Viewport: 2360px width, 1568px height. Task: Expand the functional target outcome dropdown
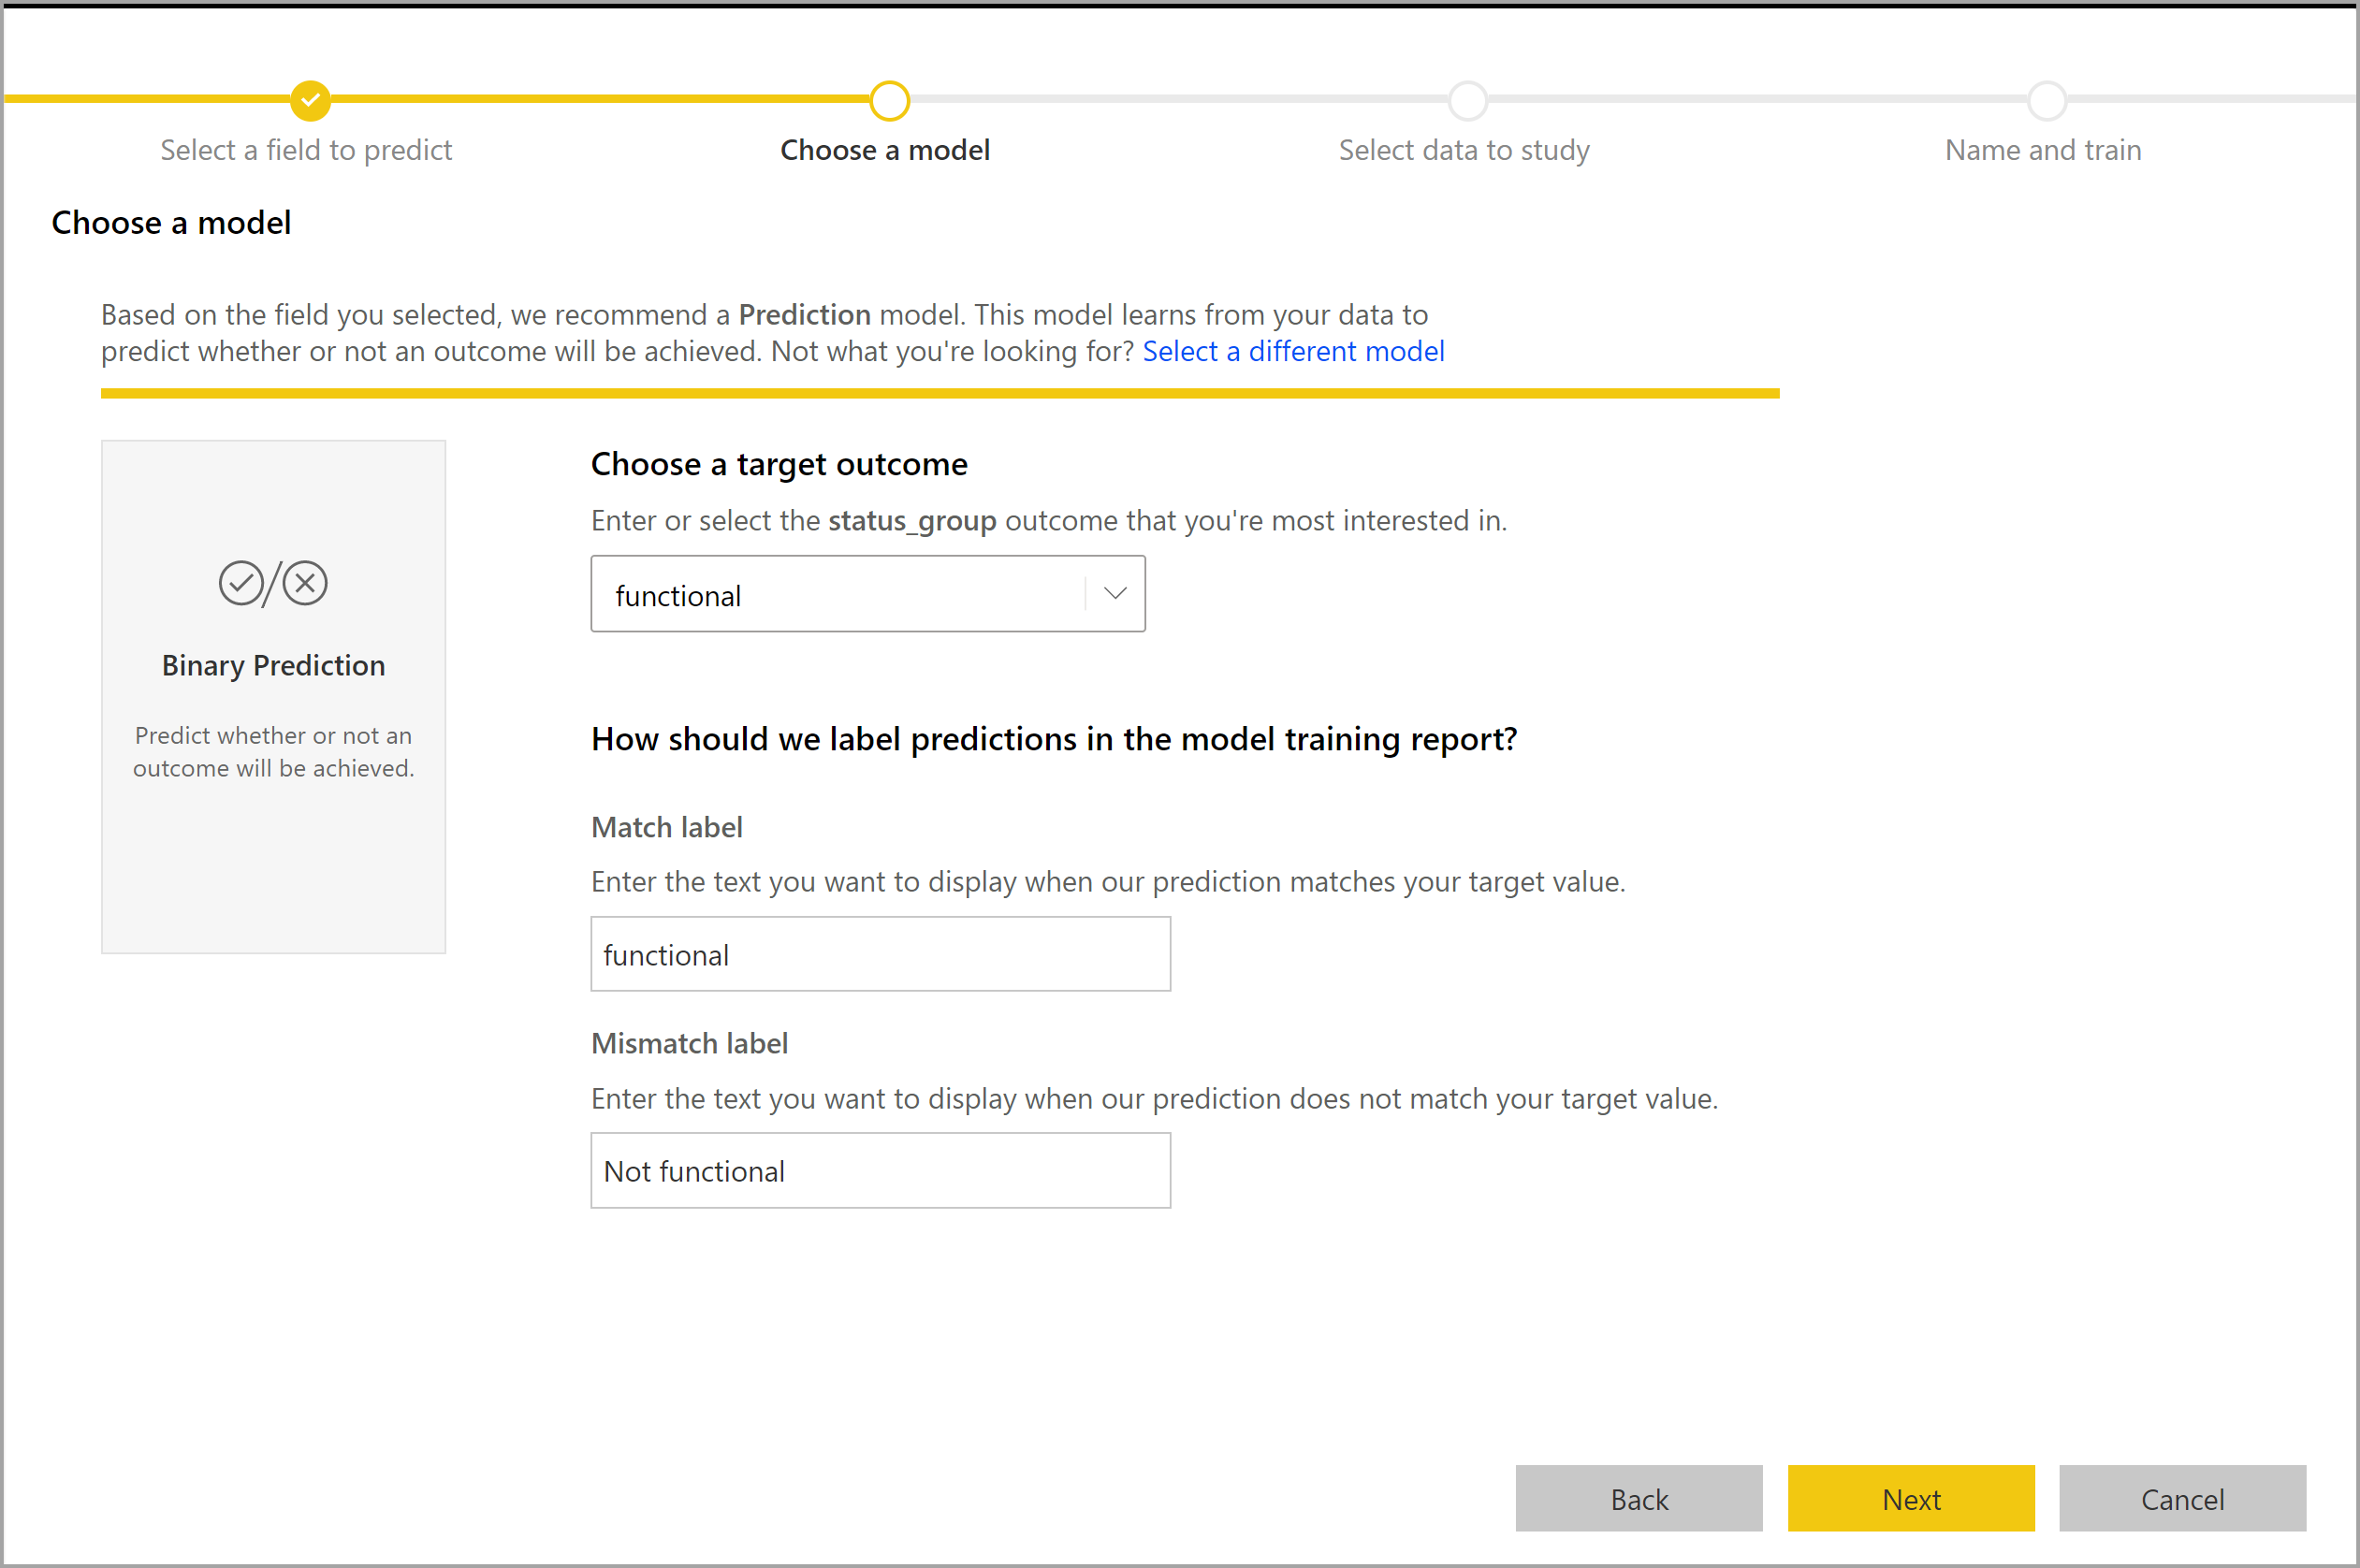[1116, 593]
